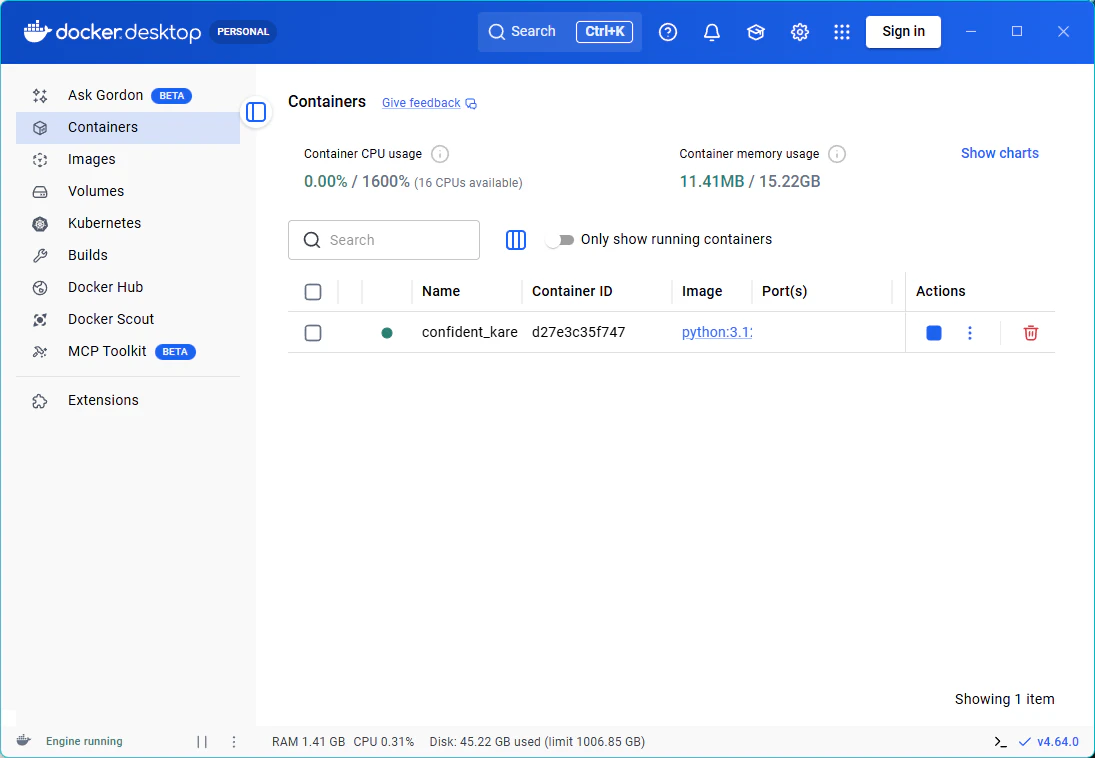Open the terminal icon in the bottom bar

[1000, 741]
